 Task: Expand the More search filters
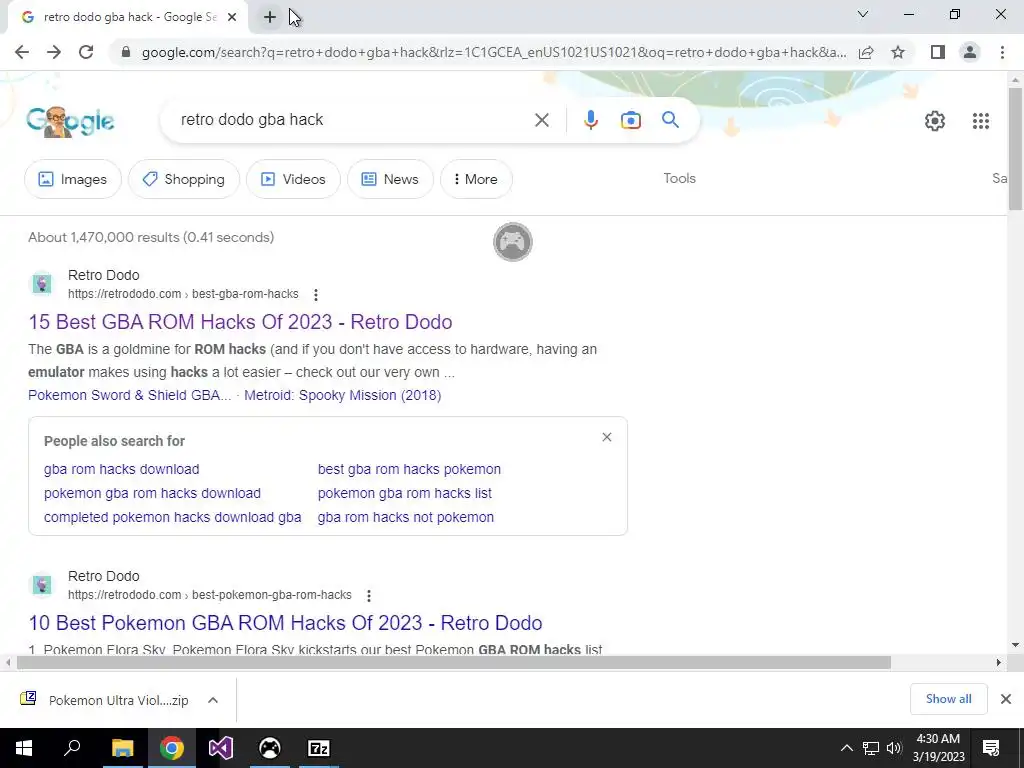(x=475, y=179)
